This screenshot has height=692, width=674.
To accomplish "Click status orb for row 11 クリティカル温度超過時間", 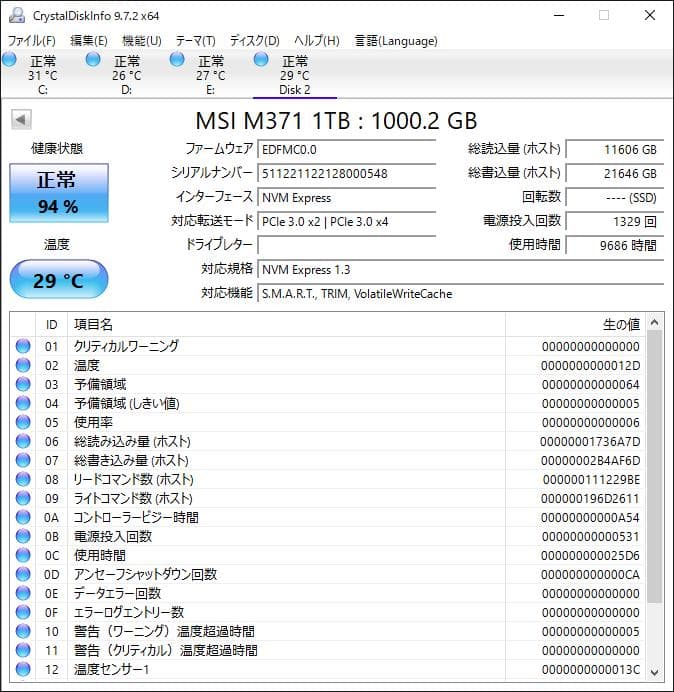I will pyautogui.click(x=23, y=650).
